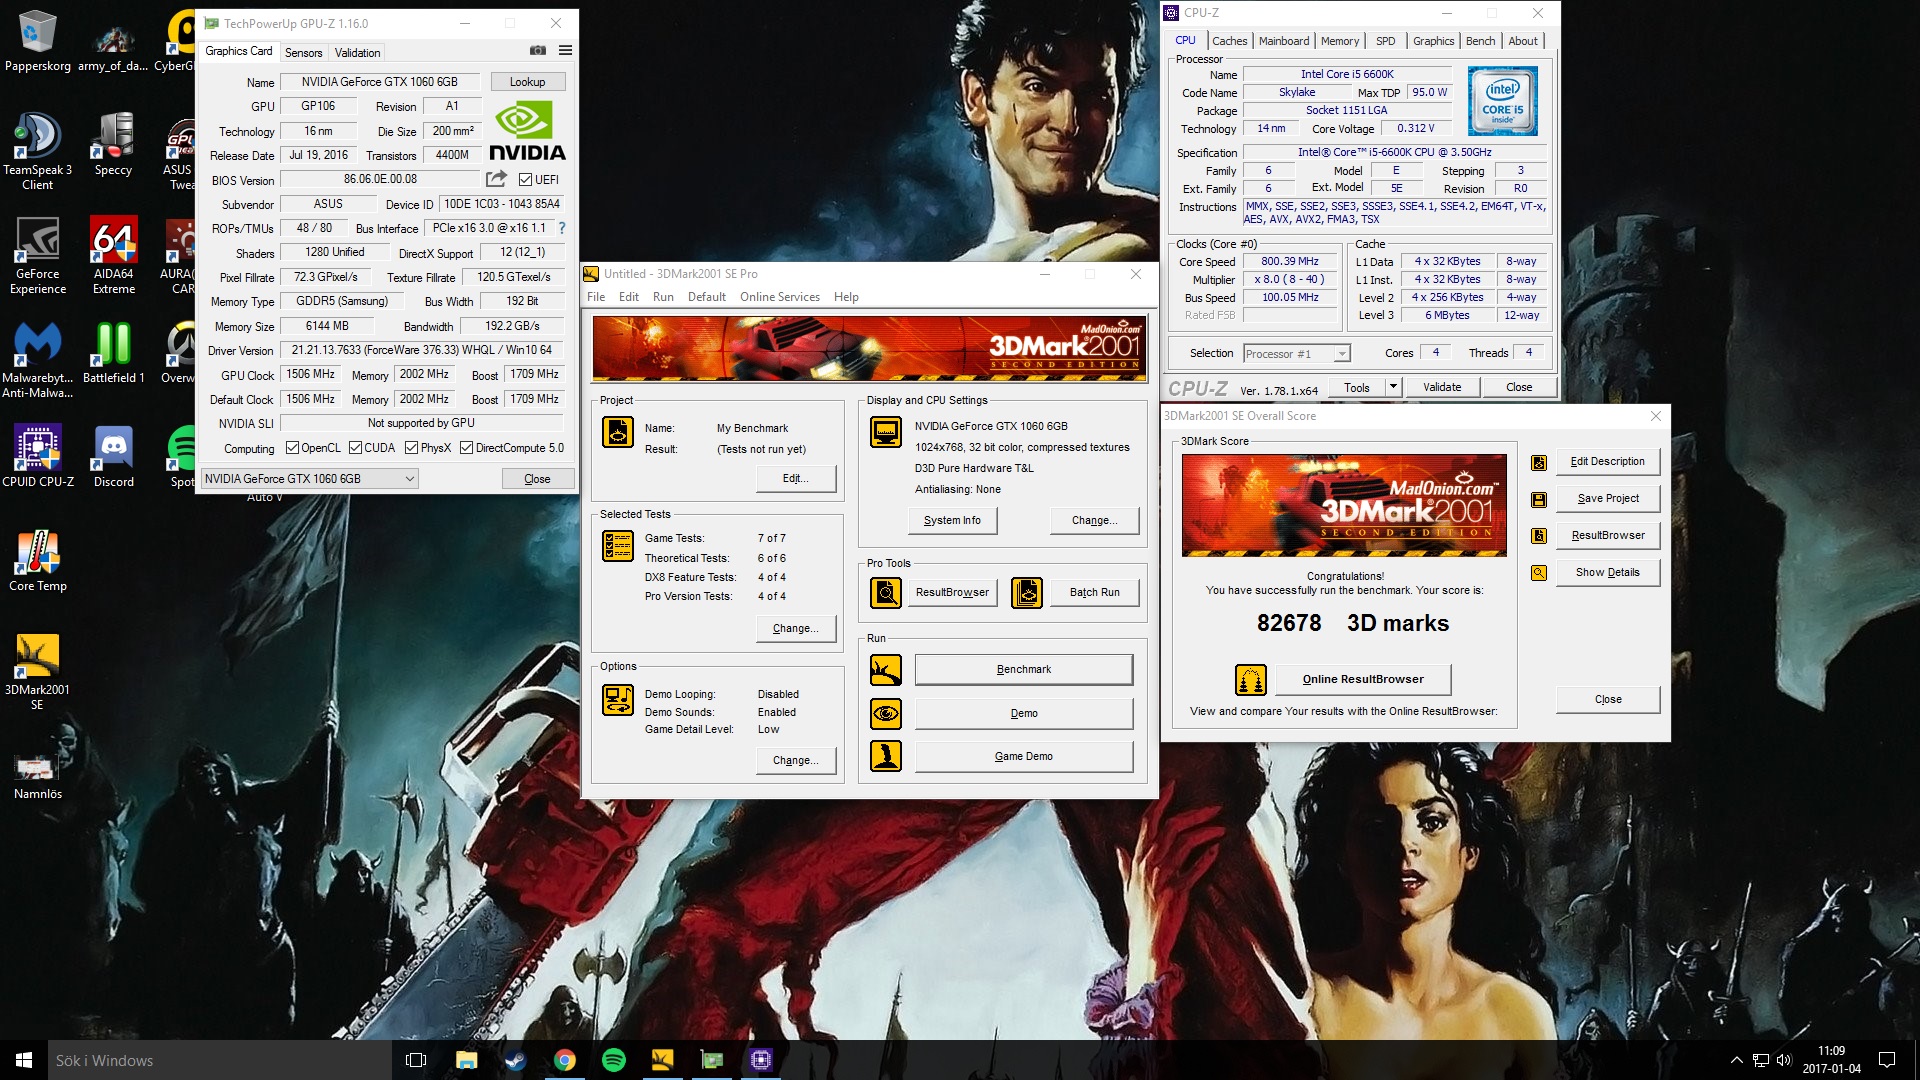1920x1080 pixels.
Task: Switch to the Sensors tab in GPU-Z
Action: point(303,53)
